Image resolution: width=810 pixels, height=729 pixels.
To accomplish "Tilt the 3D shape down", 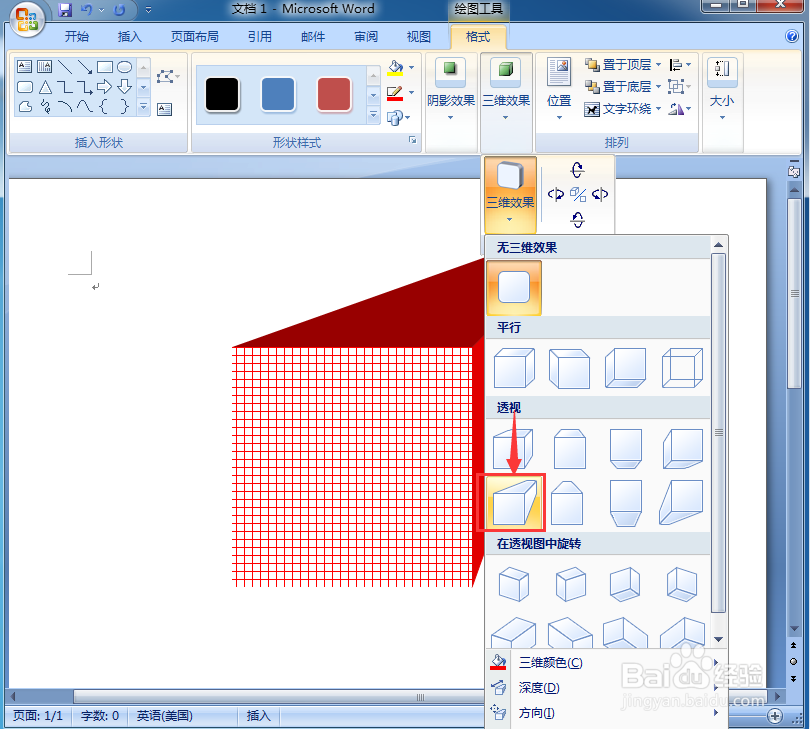I will coord(578,220).
